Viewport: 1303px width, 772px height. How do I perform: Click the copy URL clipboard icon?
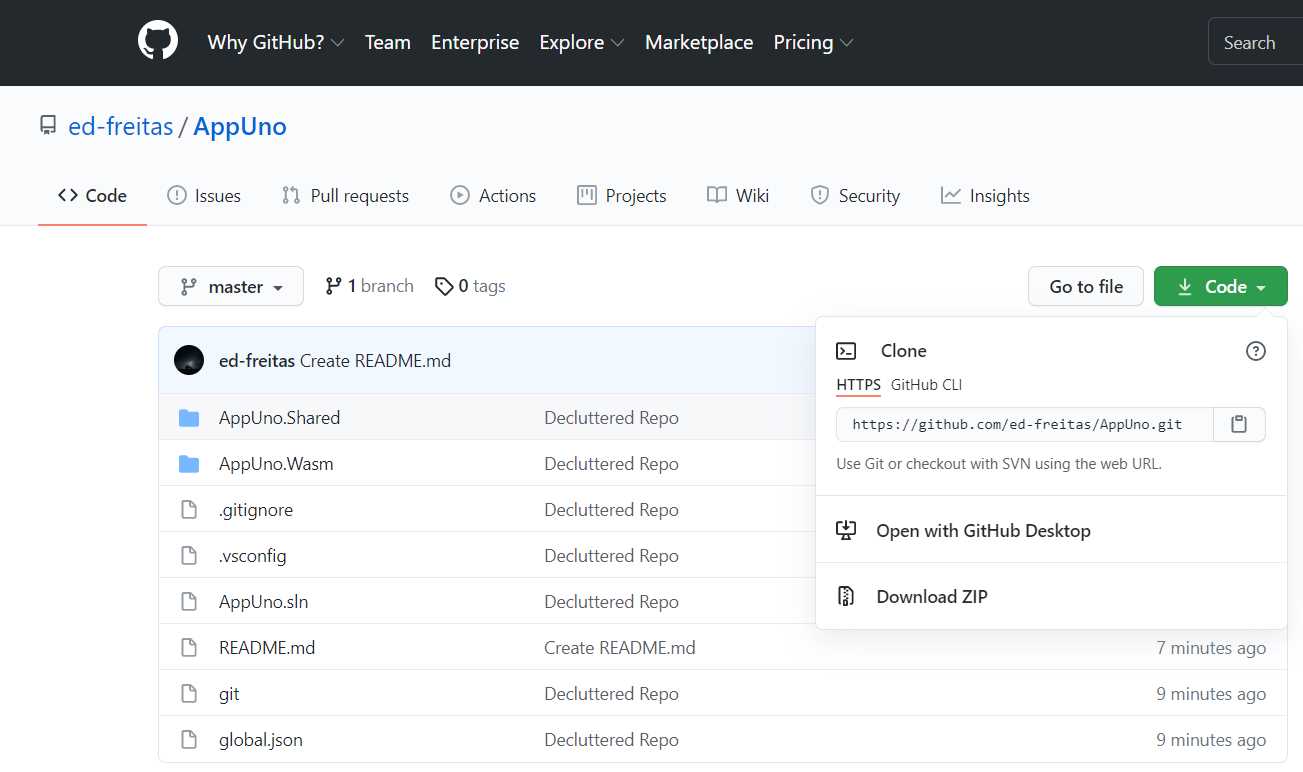[1239, 424]
